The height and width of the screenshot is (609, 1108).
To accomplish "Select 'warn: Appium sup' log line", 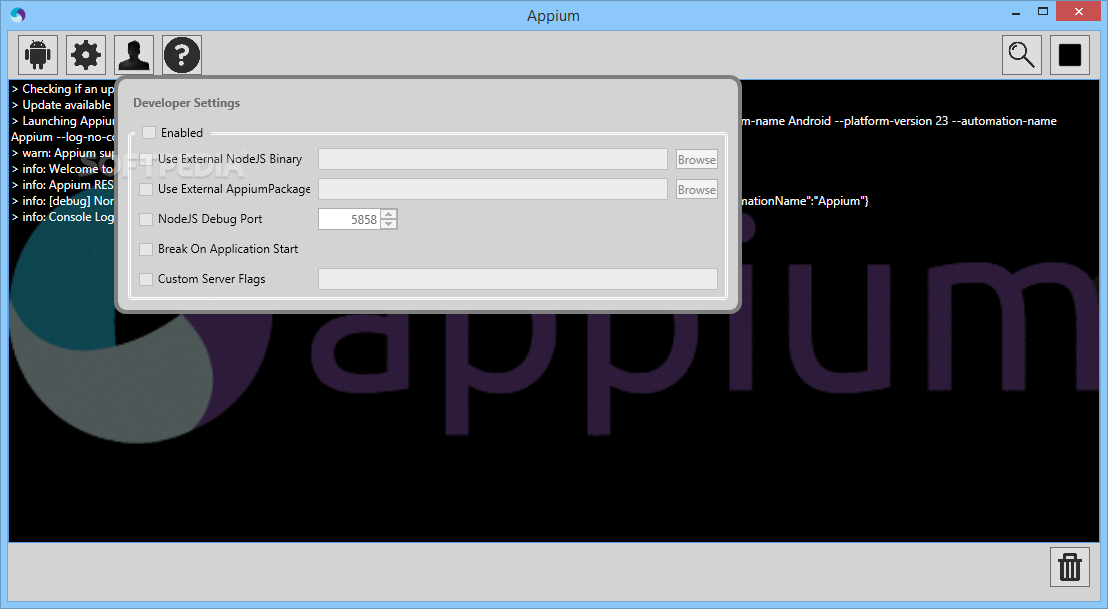I will click(62, 153).
